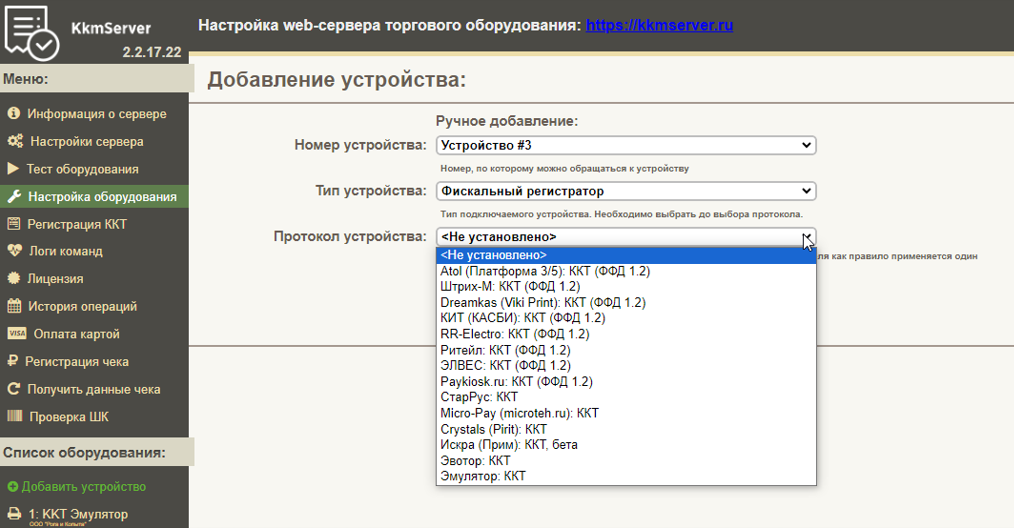Click hint text starting 'Тип подключаемого устройства'
This screenshot has height=528, width=1014.
pos(621,214)
